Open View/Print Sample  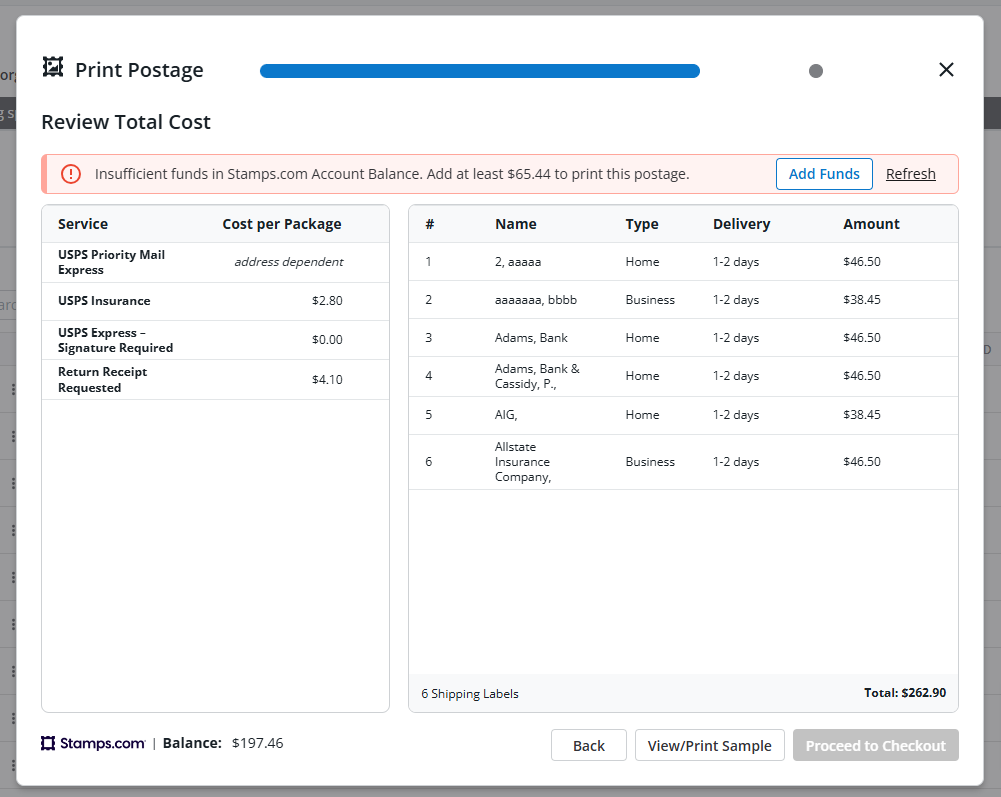(x=709, y=745)
